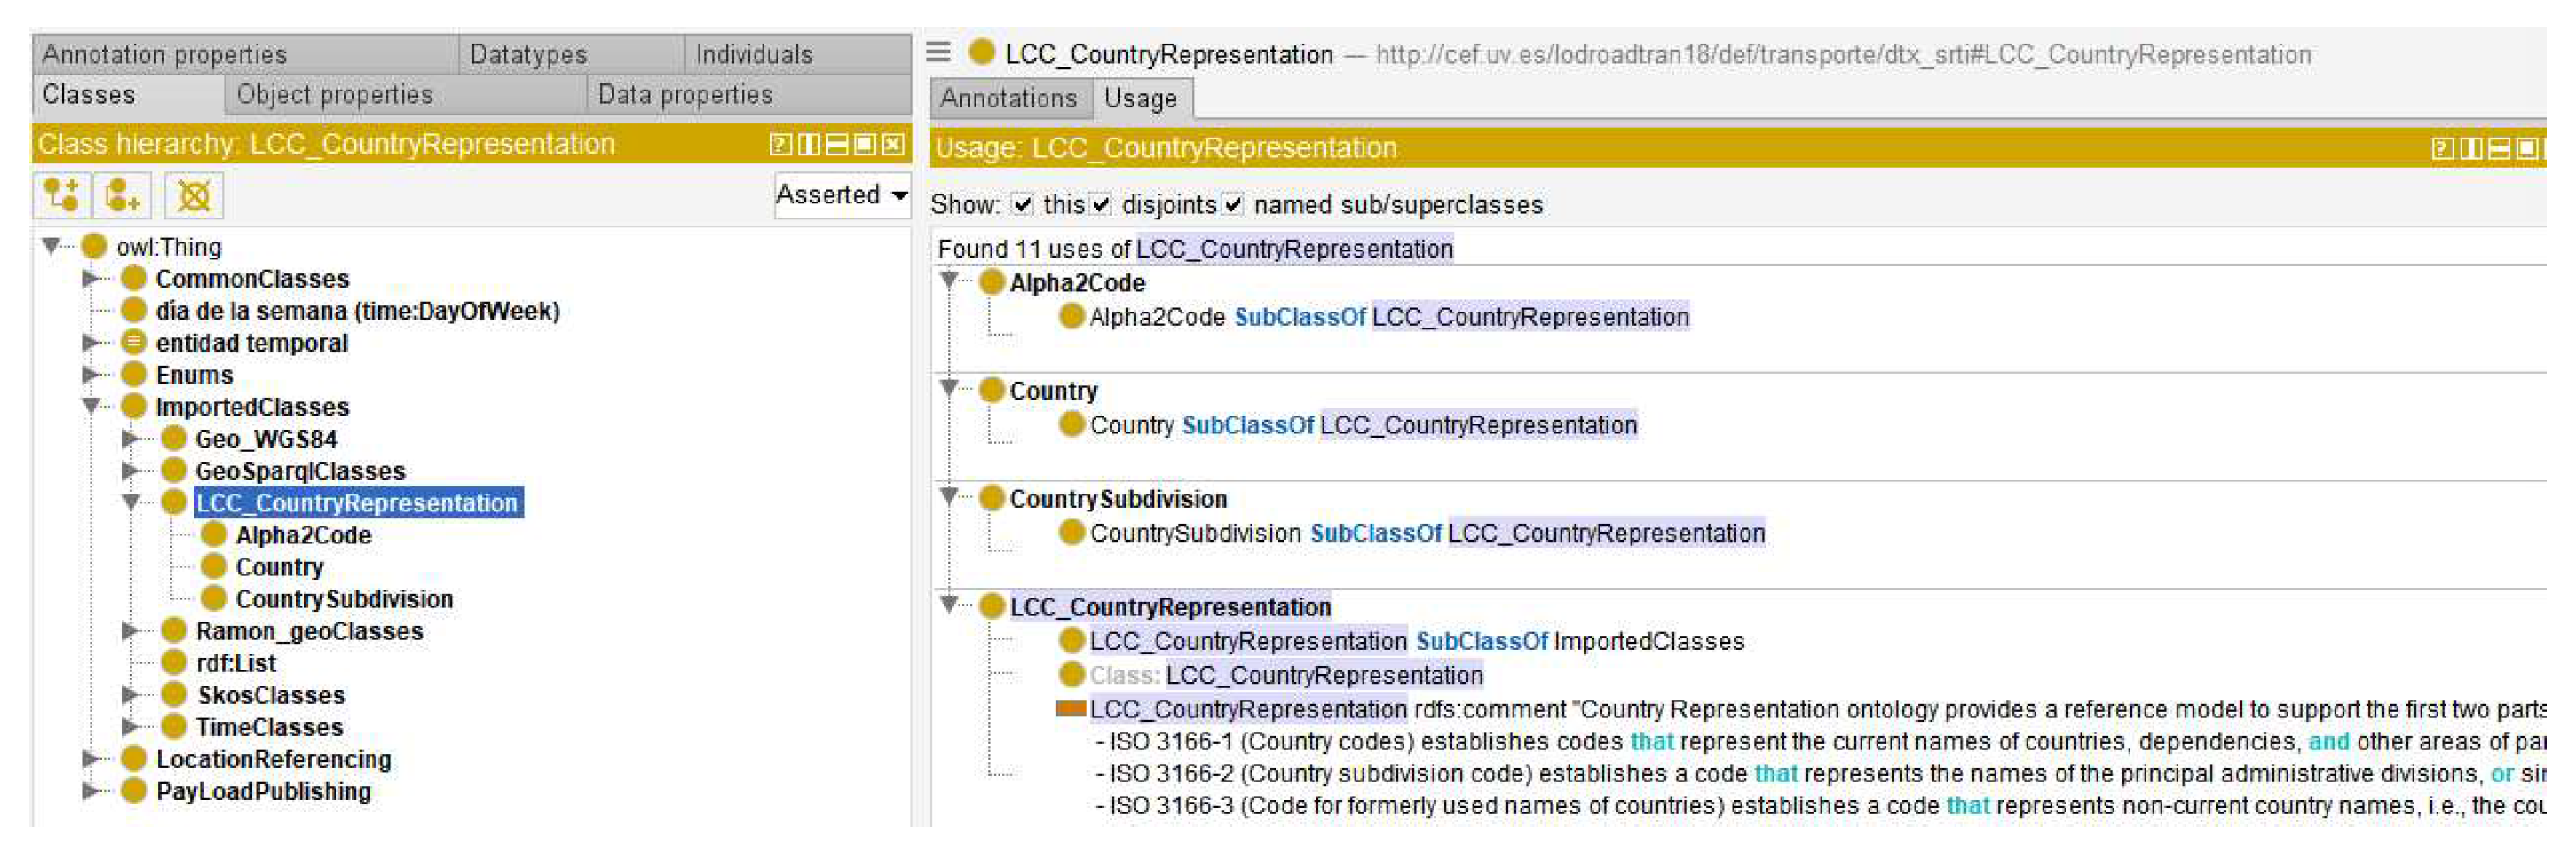Select PayLoadPublishing class in tree
The width and height of the screenshot is (2576, 856).
(x=263, y=791)
